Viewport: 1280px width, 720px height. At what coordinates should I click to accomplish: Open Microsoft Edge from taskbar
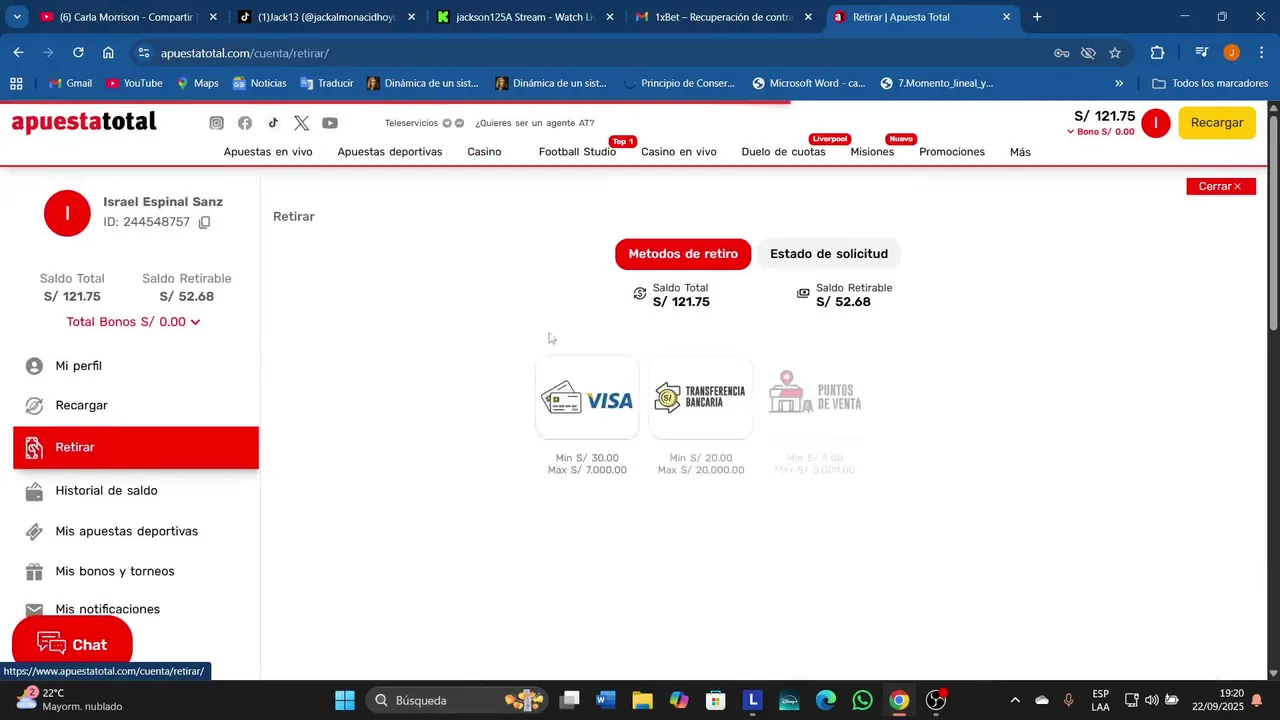coord(825,700)
